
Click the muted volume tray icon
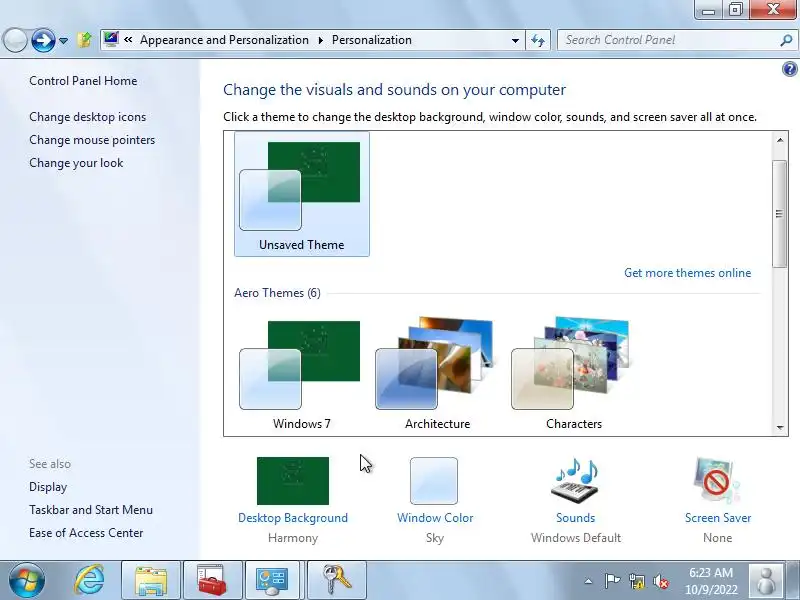click(661, 581)
